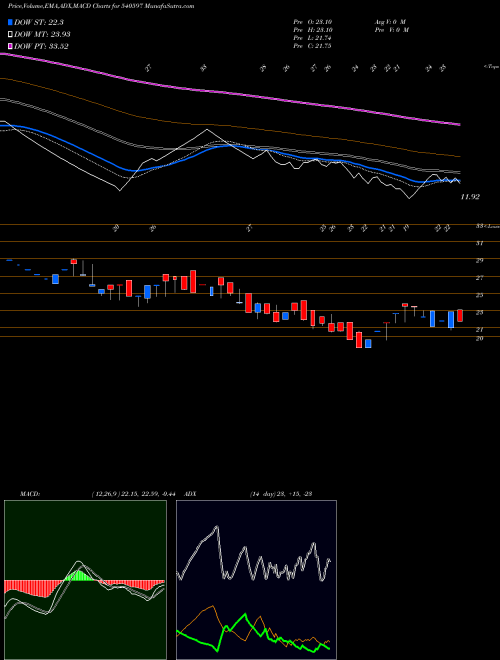
Task: Click the 11.92 value label on EMA chart
Action: coord(470,197)
